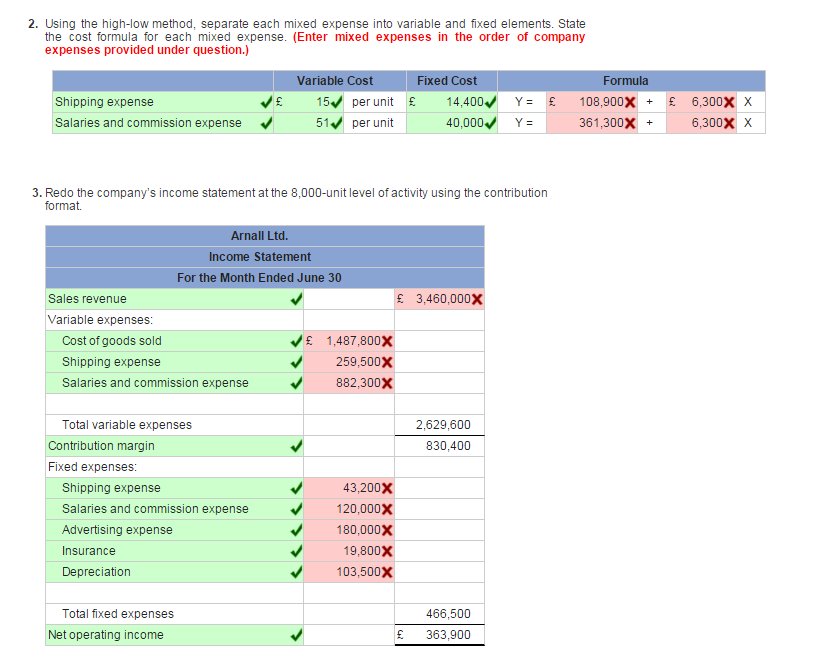Click the Fixed expenses: section label
Screen dimensions: 835x667
[92, 467]
